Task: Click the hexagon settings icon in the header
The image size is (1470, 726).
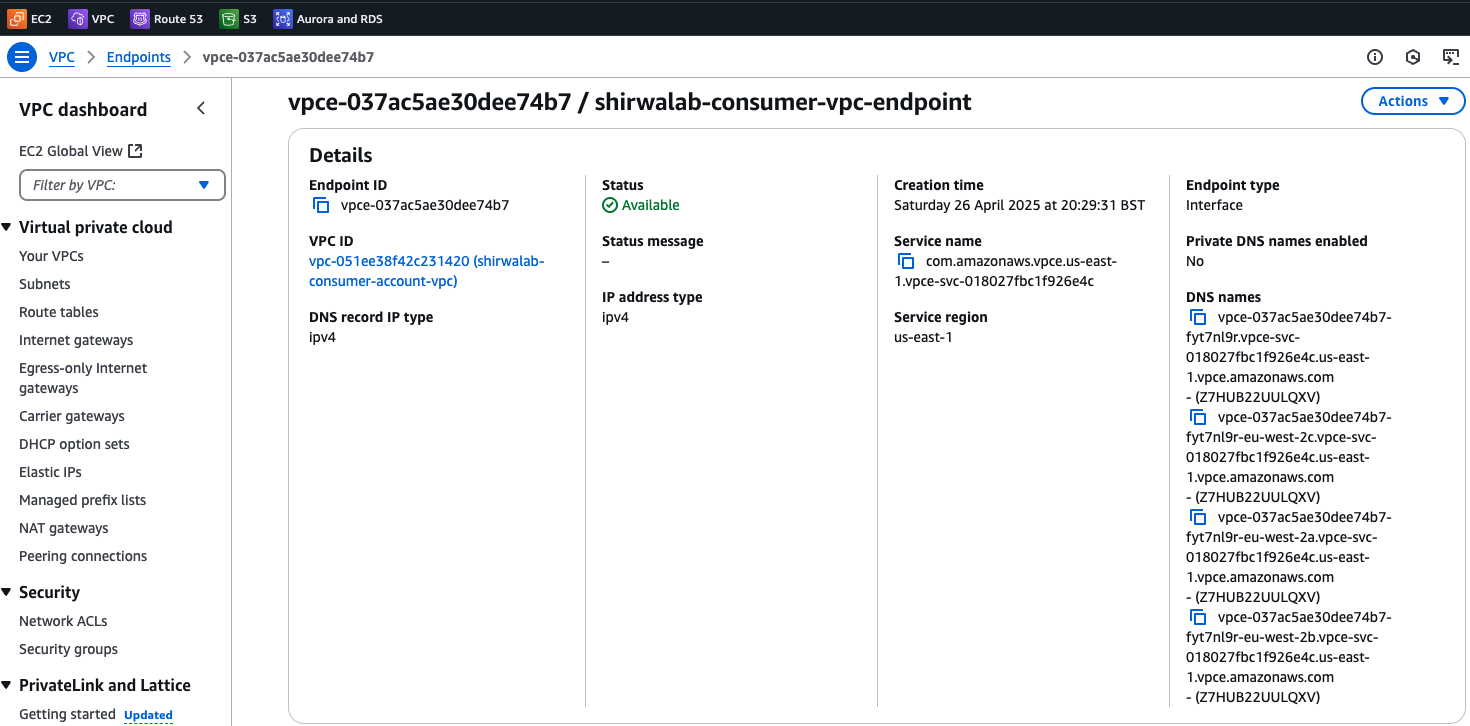Action: click(1413, 57)
